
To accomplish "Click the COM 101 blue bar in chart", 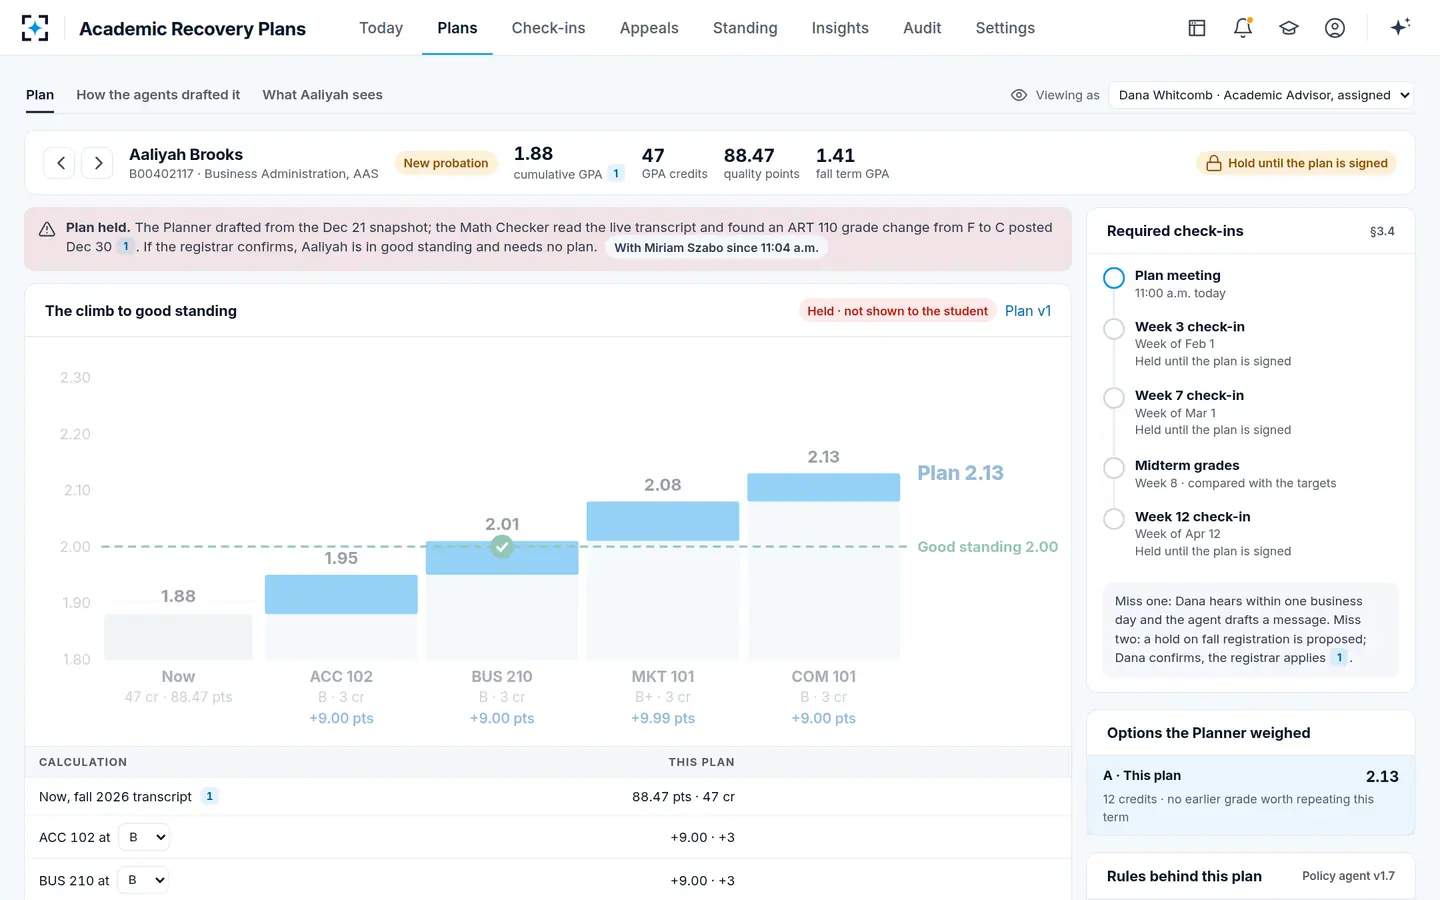I will tap(824, 487).
